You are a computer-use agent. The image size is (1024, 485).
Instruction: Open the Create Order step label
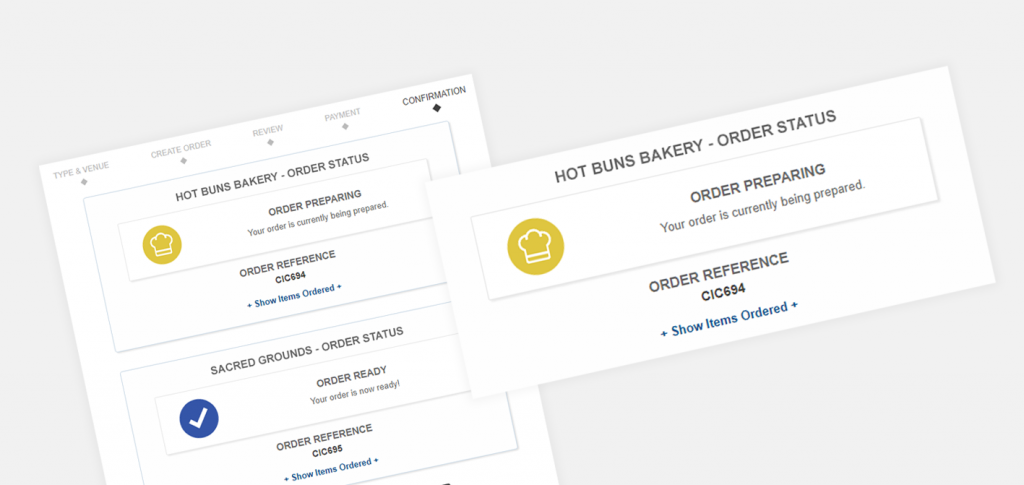(181, 149)
